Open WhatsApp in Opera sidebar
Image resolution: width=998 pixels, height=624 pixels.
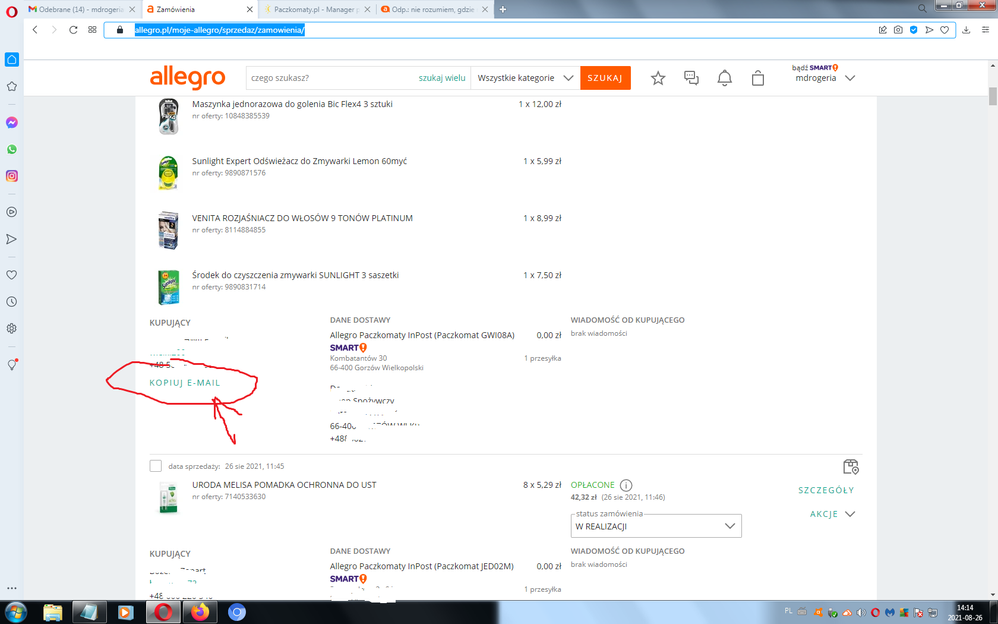point(11,149)
